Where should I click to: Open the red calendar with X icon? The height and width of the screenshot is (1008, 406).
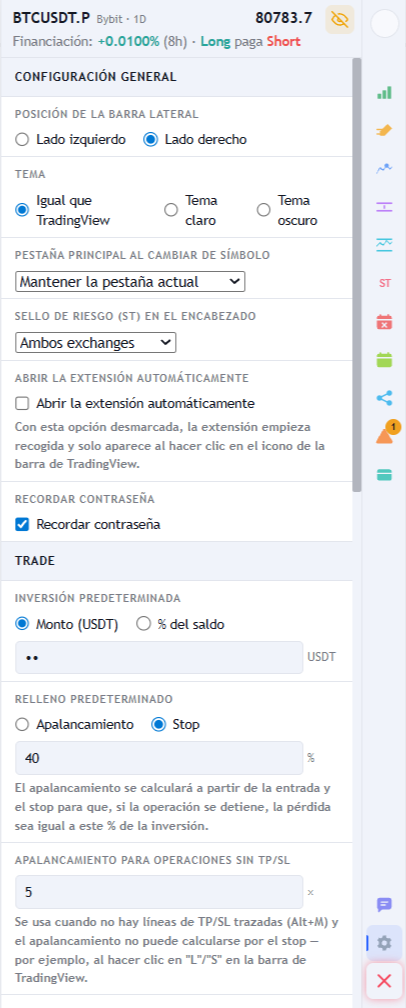coord(384,321)
